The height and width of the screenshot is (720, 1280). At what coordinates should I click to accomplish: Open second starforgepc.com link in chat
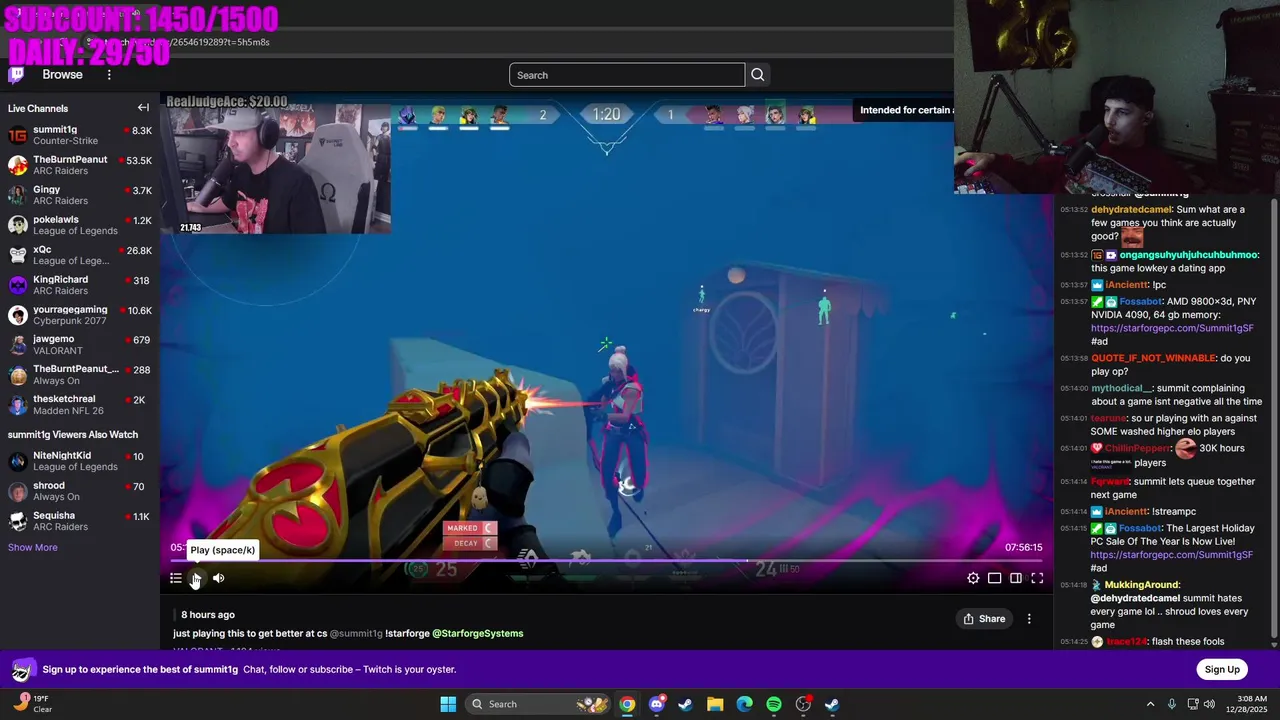click(x=1172, y=554)
